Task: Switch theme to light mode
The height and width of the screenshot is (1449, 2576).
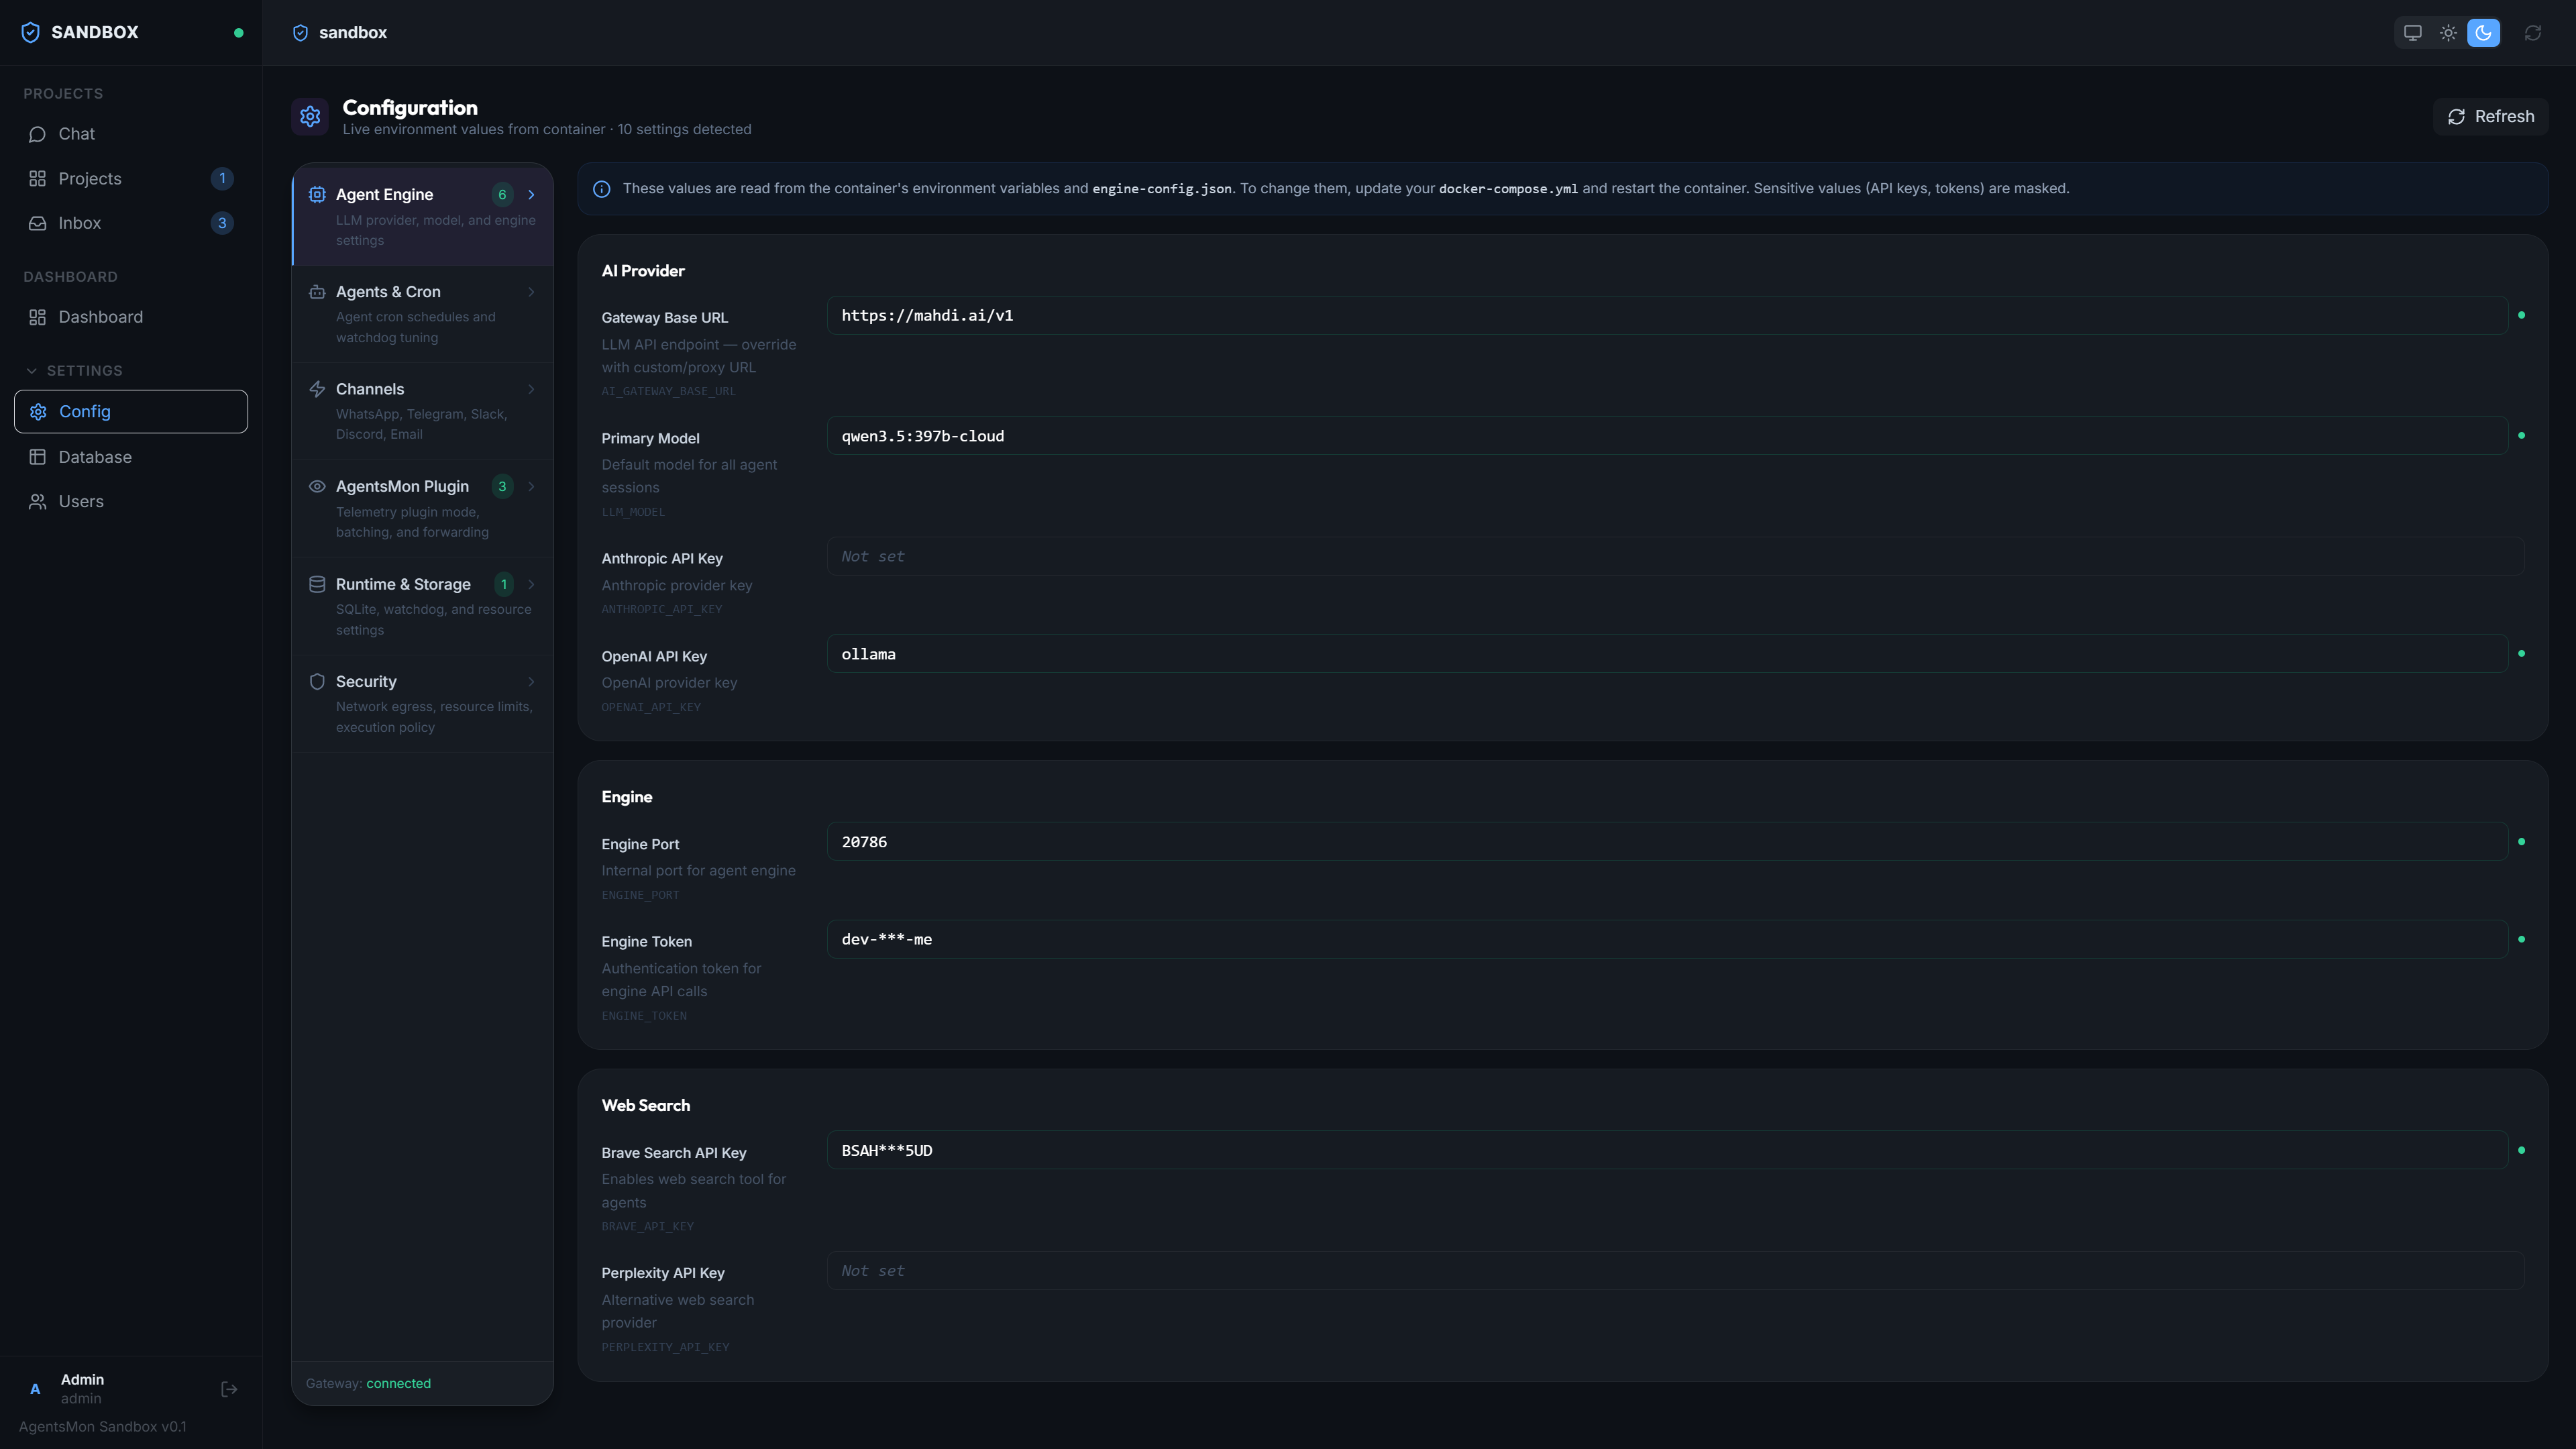Action: (x=2448, y=32)
